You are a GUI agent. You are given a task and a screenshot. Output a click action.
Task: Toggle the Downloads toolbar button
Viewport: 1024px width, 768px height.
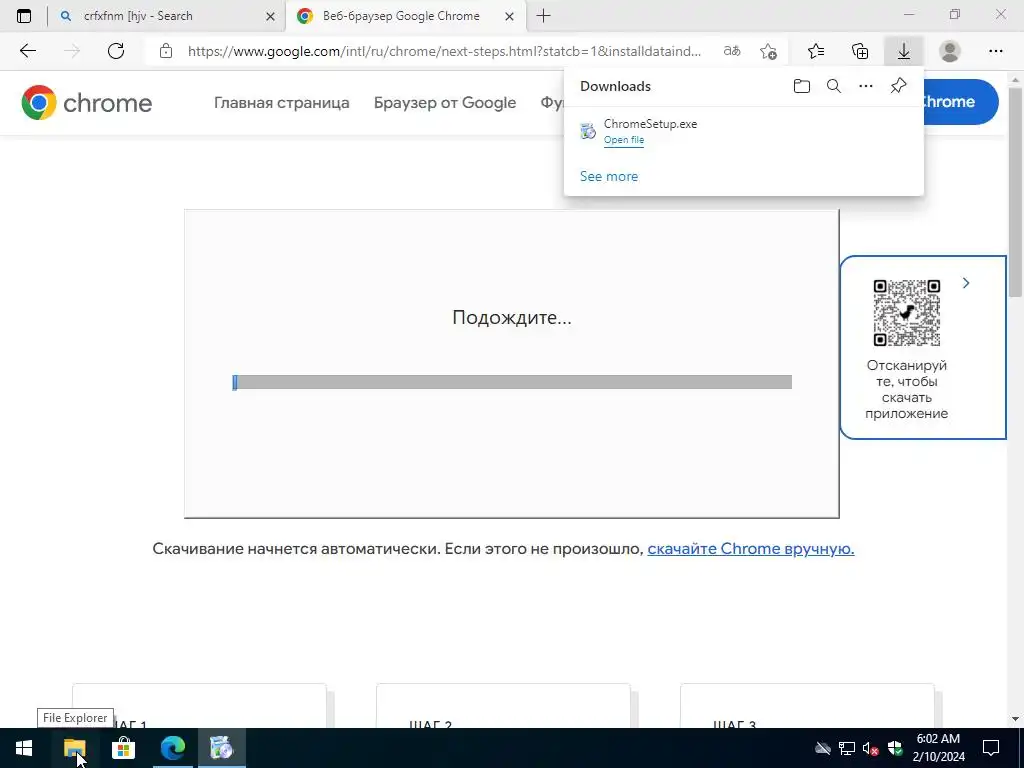pos(904,51)
